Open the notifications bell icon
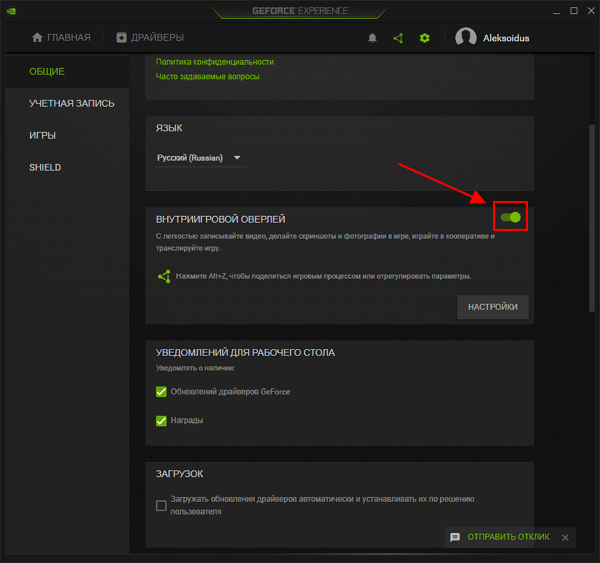Image resolution: width=600 pixels, height=563 pixels. [x=372, y=38]
